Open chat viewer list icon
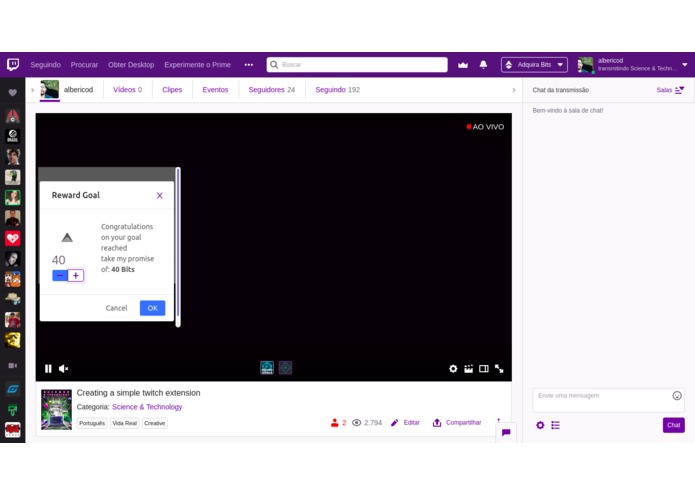Screen dimensions: 695x494 click(x=555, y=425)
